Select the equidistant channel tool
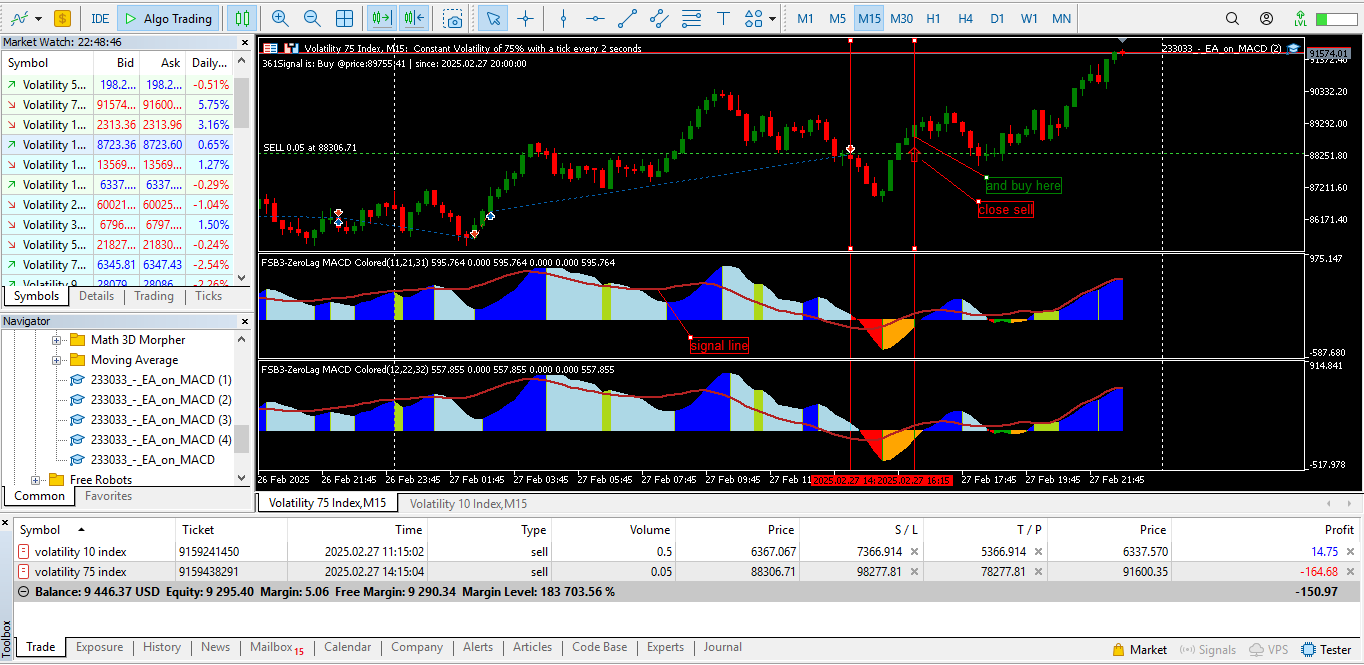Viewport: 1364px width, 665px height. (x=659, y=18)
